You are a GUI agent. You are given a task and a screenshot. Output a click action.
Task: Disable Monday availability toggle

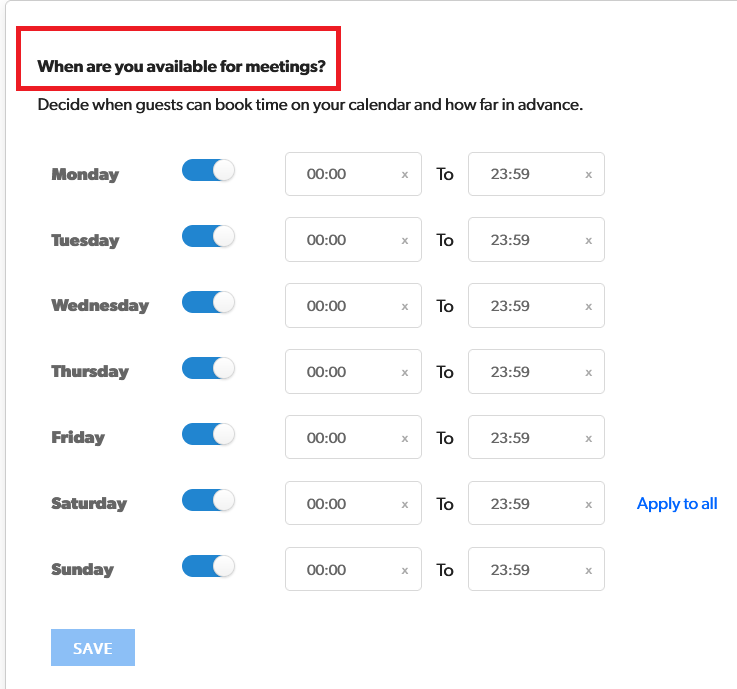208,170
